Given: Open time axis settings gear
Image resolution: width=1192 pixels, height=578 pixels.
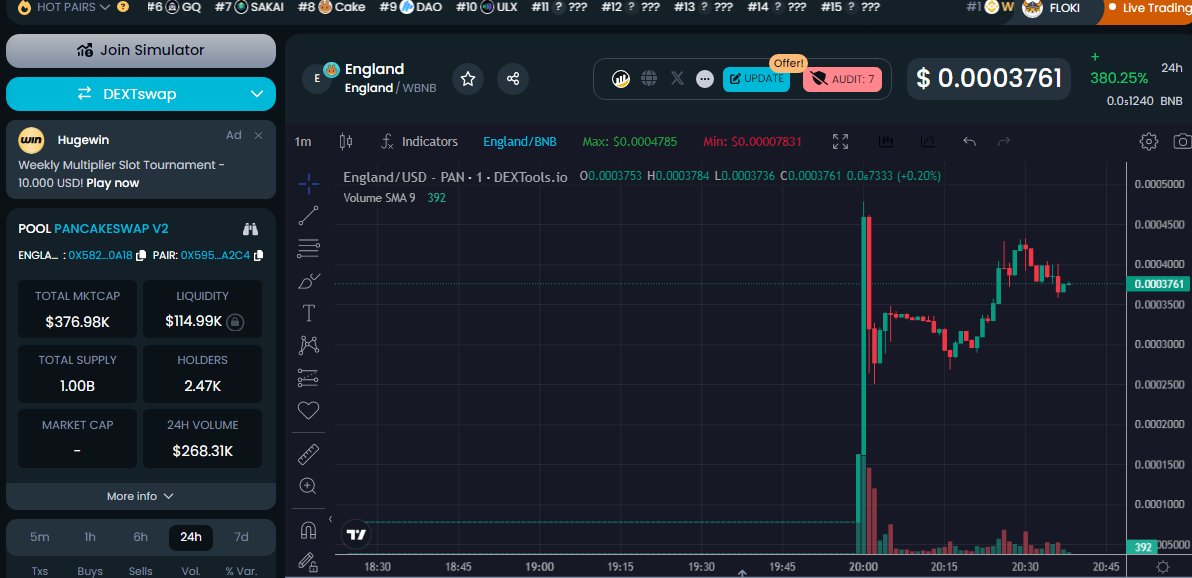Looking at the screenshot, I should [1162, 567].
